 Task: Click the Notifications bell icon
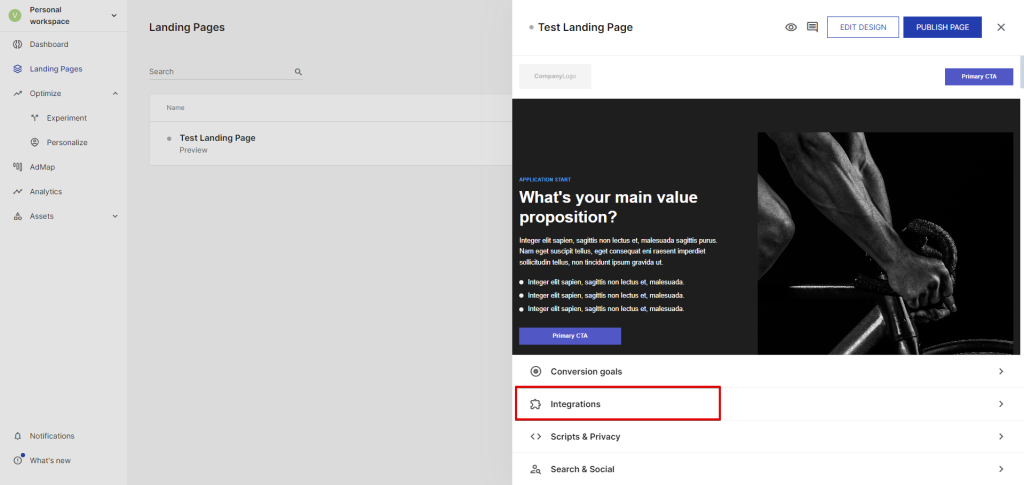(18, 436)
